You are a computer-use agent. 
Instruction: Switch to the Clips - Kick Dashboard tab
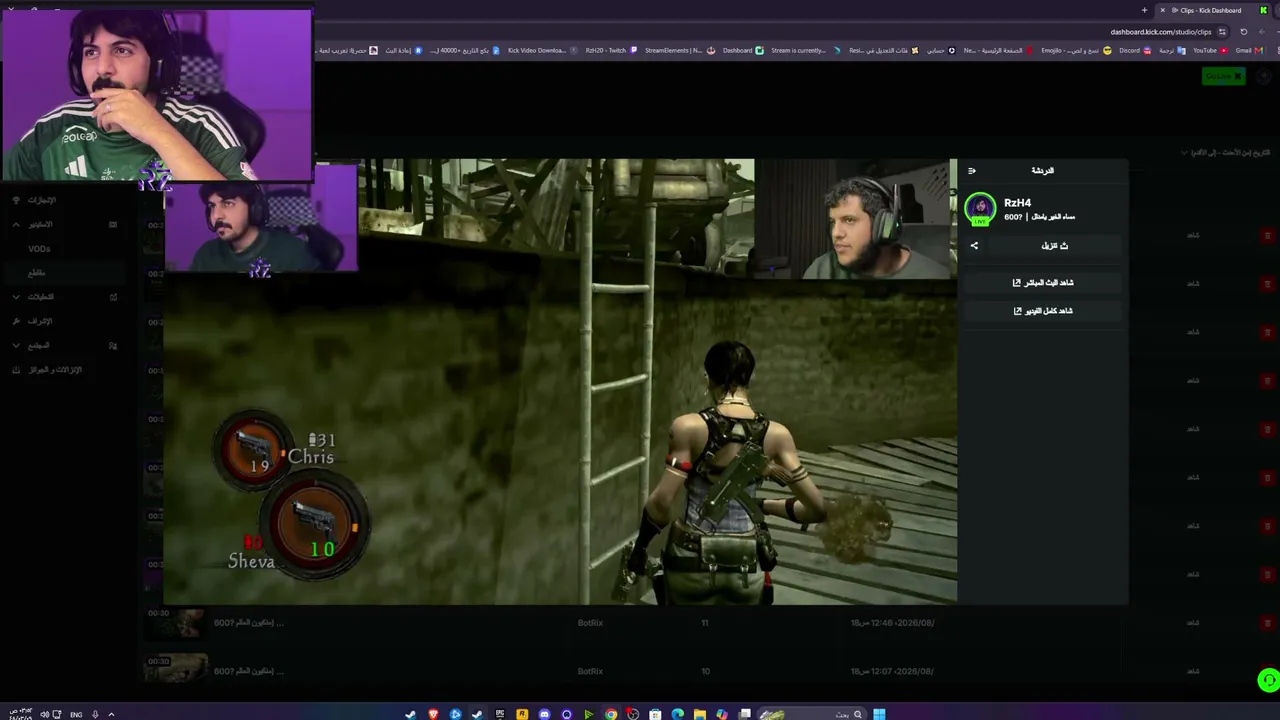point(1211,10)
